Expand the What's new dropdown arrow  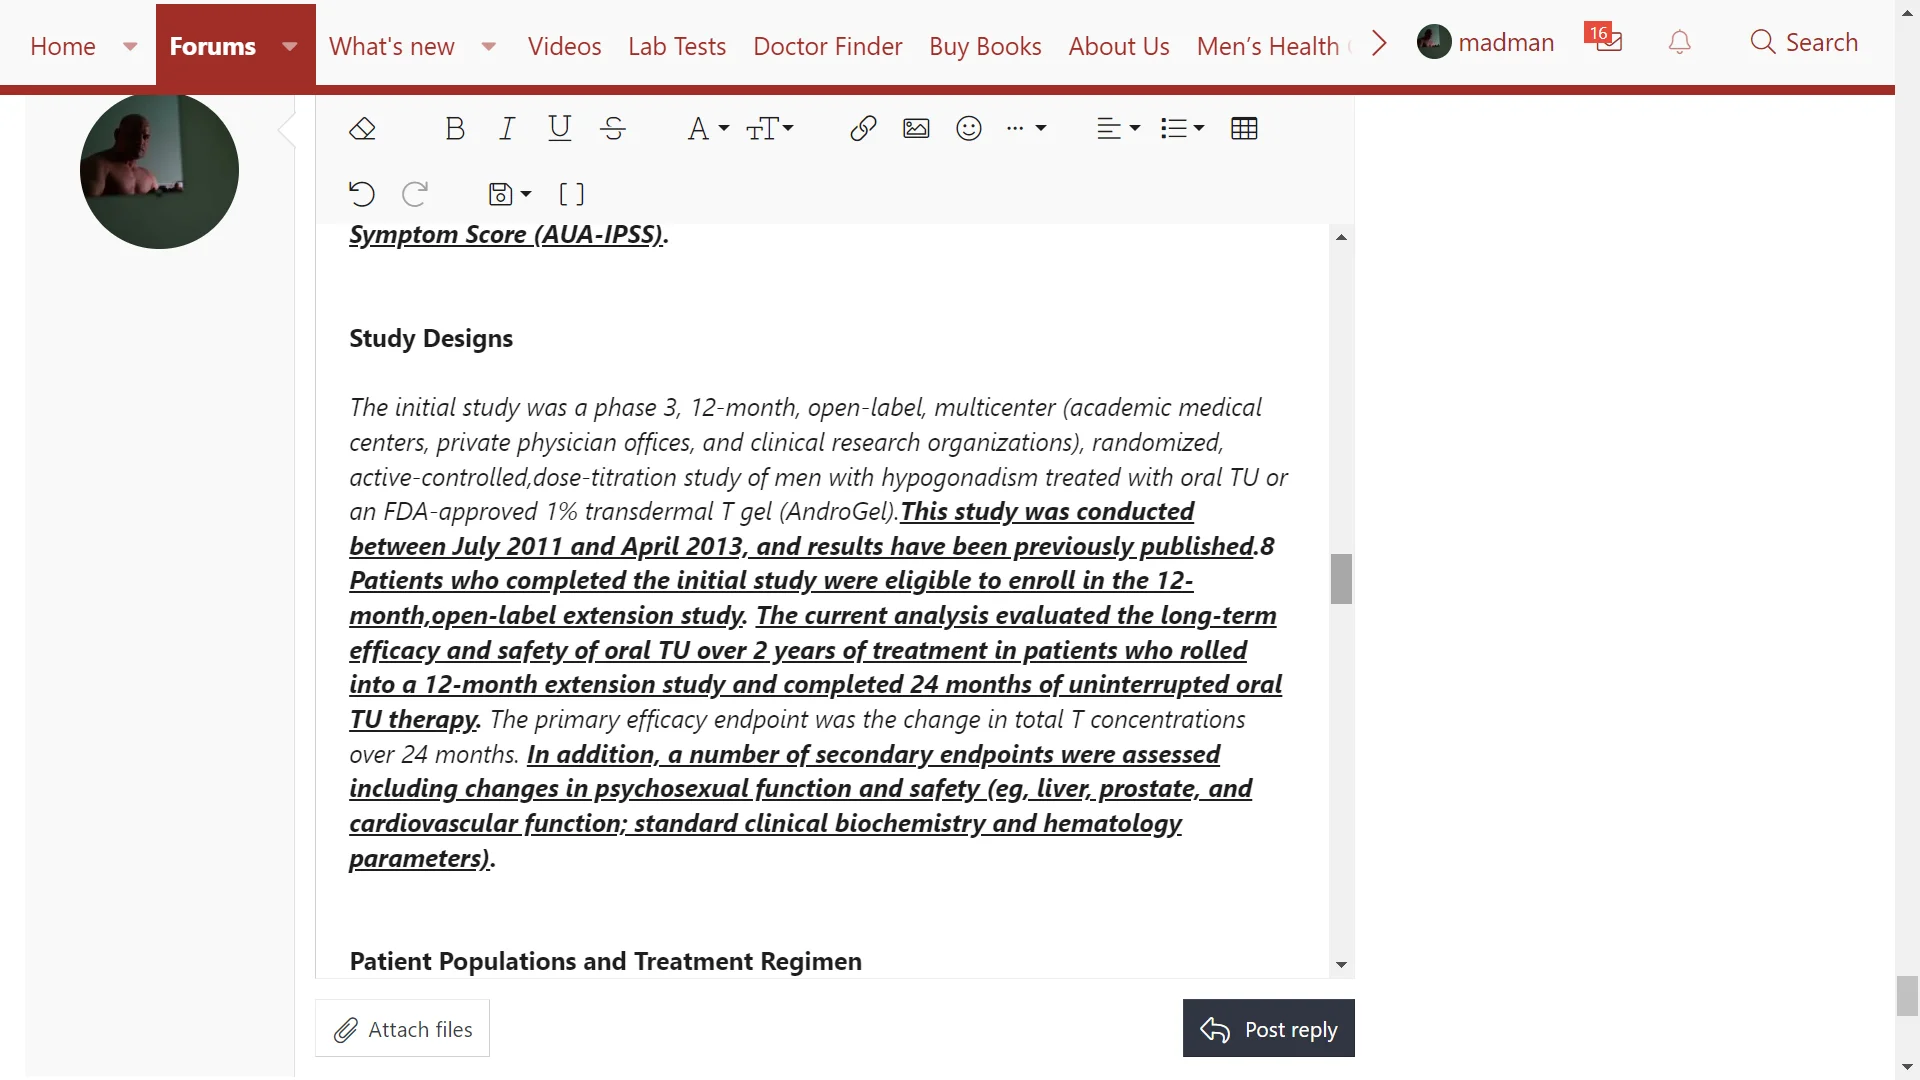[x=489, y=46]
